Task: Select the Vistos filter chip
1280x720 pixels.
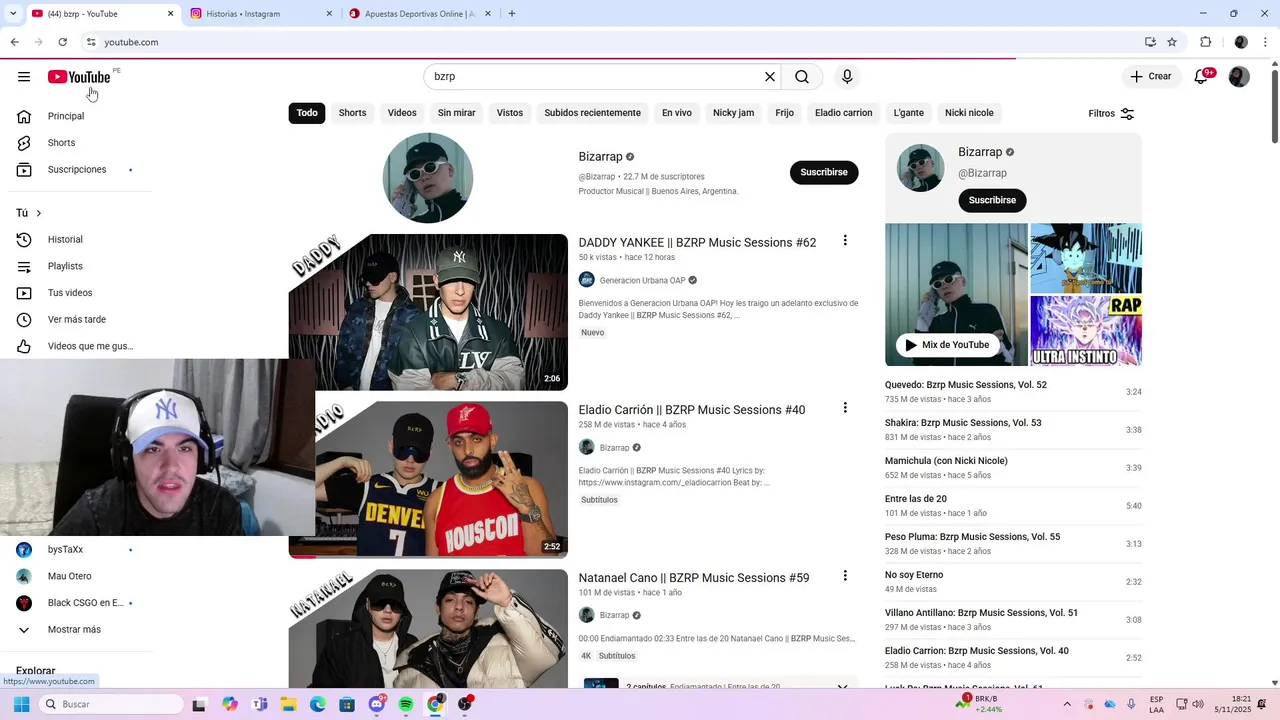Action: pos(510,113)
